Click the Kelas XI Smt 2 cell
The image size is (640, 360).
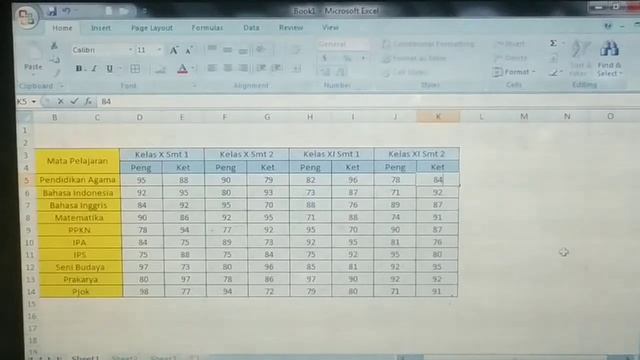[416, 154]
